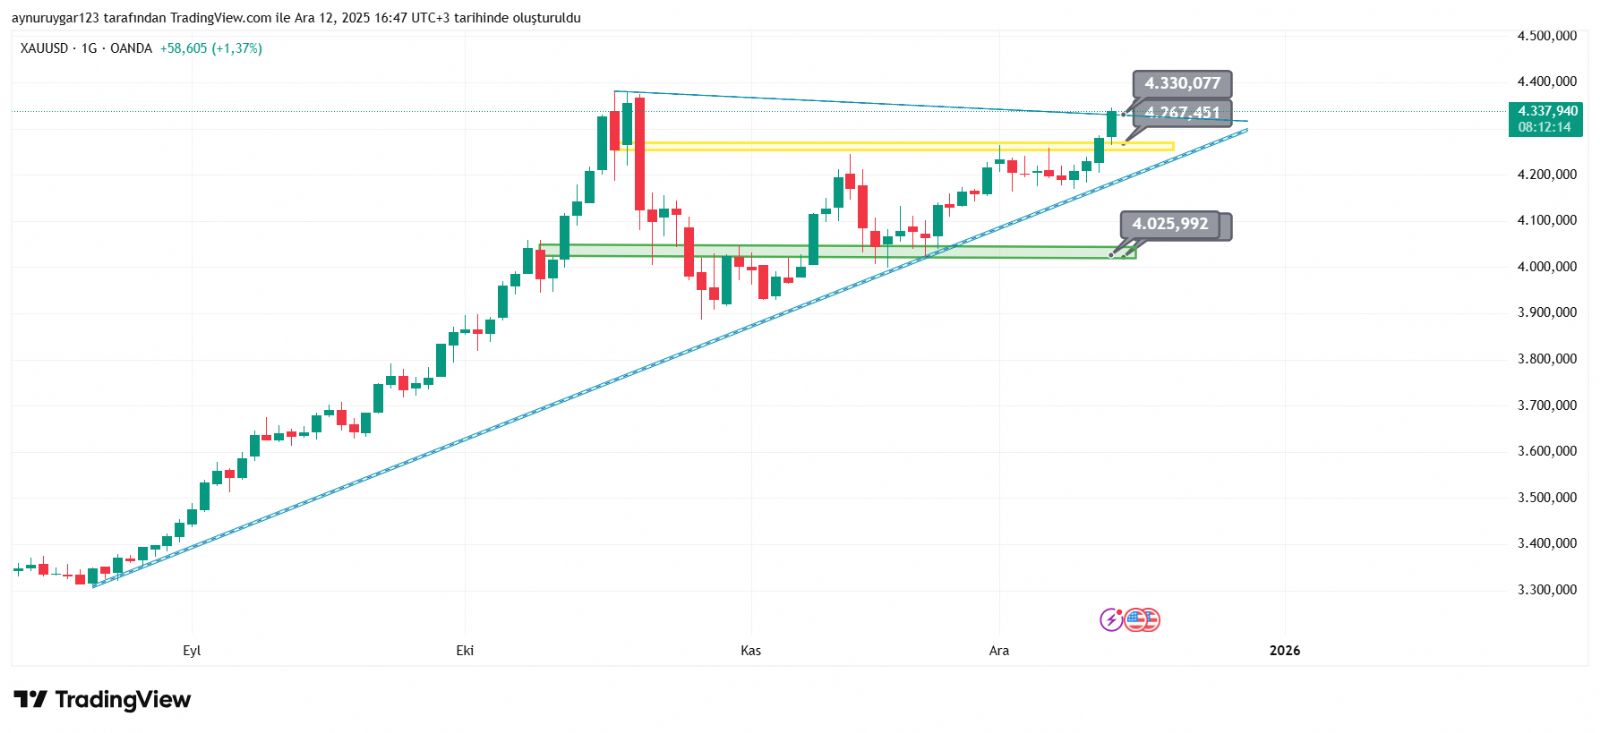Viewport: 1600px width, 733px height.
Task: Click the OANDA source label in legend
Action: tap(131, 48)
